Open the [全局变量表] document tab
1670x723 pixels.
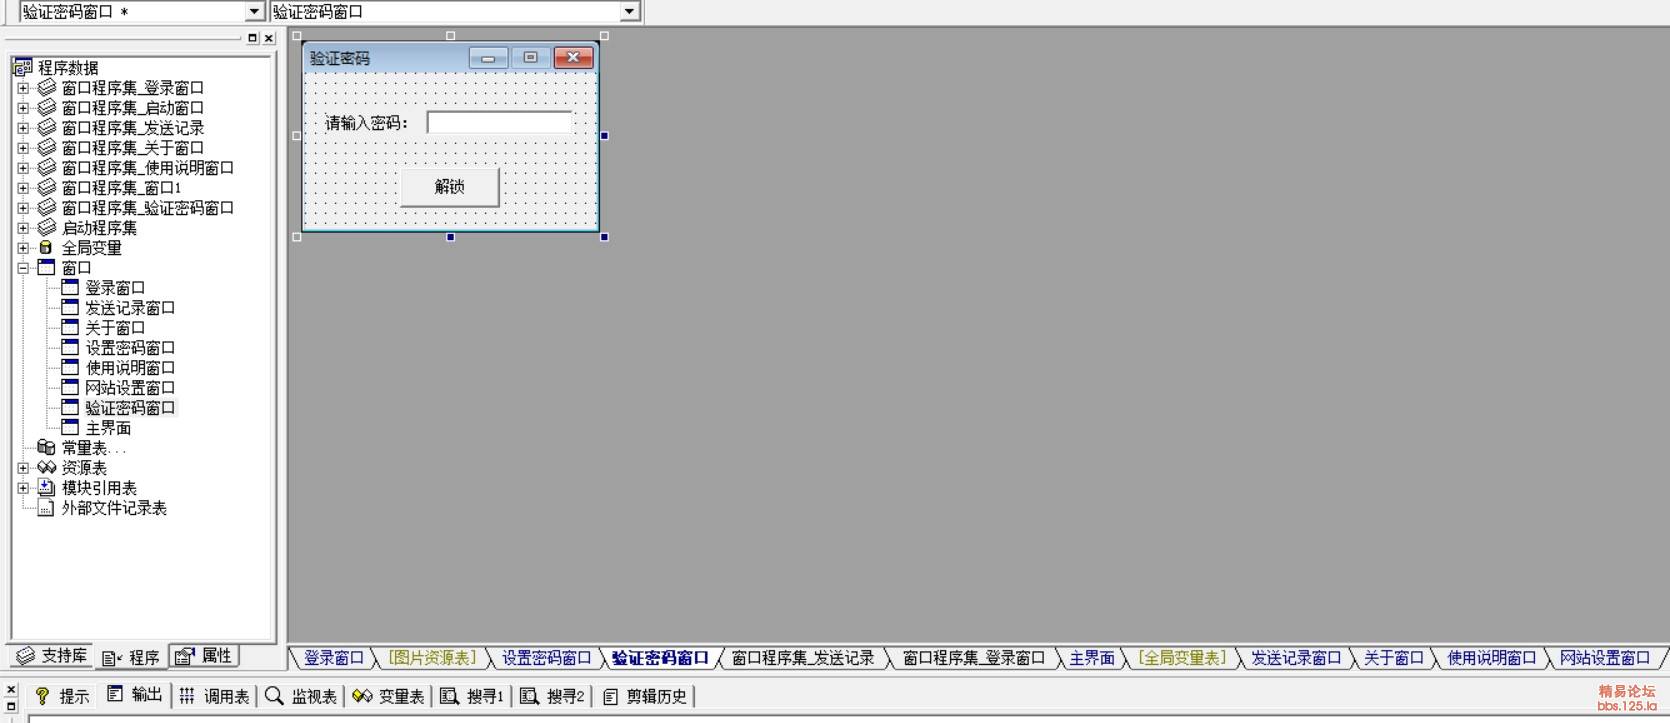click(1182, 658)
